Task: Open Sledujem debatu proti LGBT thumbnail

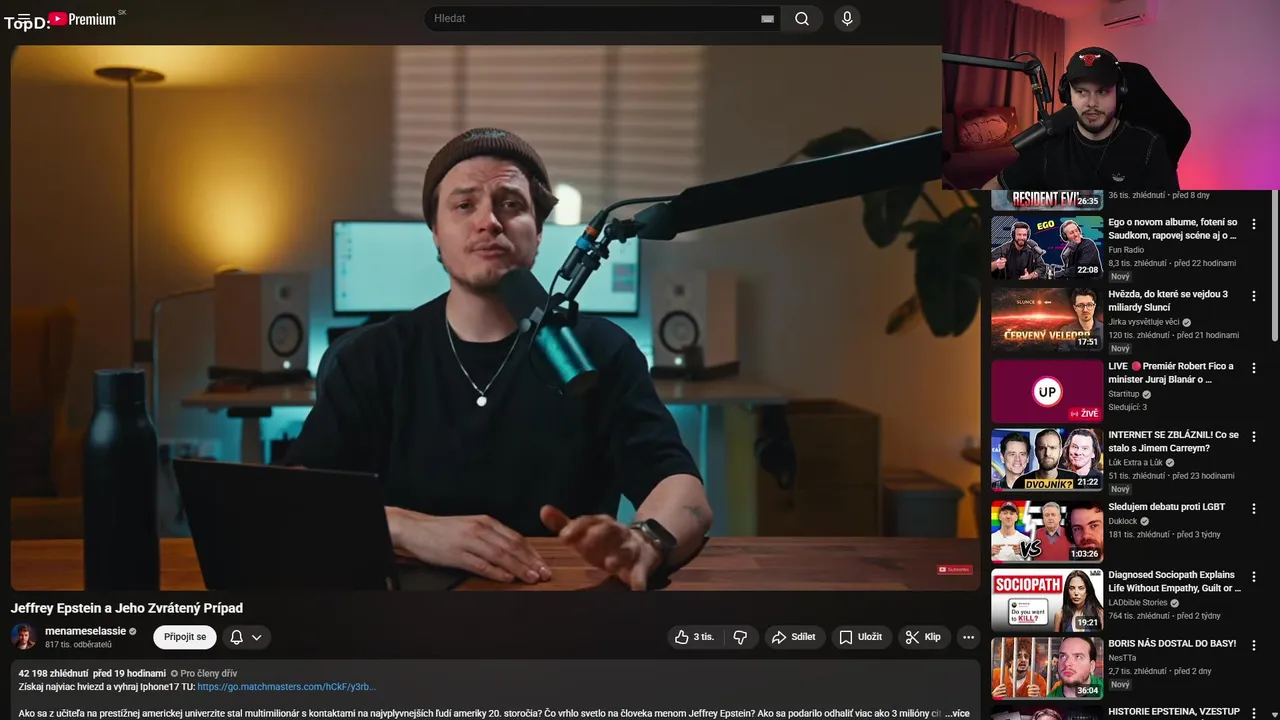Action: coord(1047,532)
